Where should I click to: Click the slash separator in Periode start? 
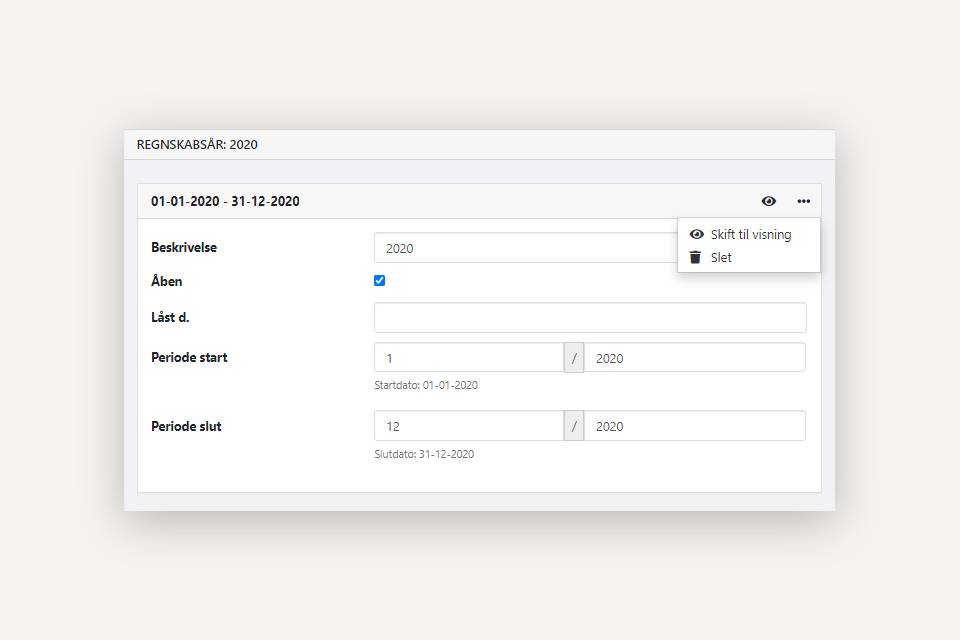pyautogui.click(x=574, y=358)
